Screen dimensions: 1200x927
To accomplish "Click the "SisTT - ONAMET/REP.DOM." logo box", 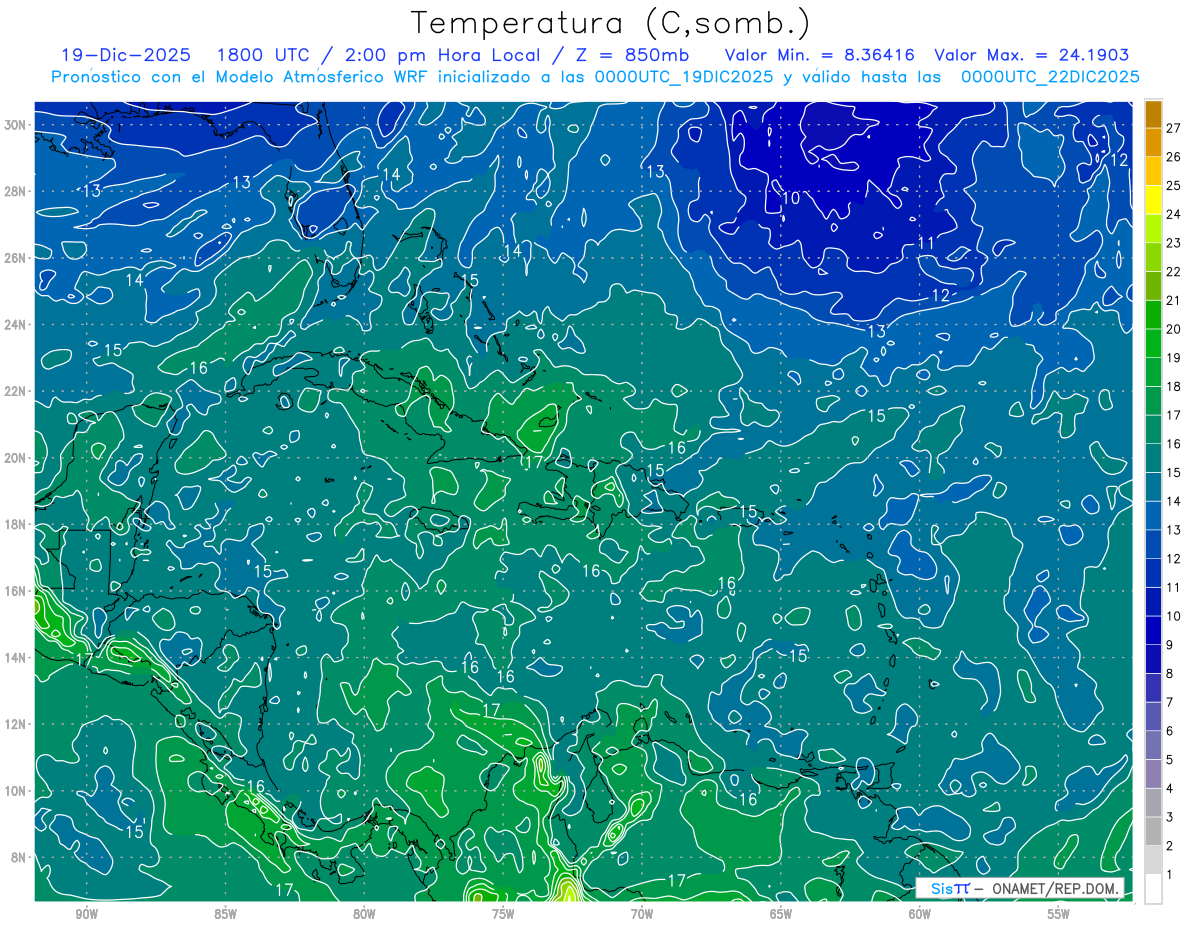I will pos(1020,888).
